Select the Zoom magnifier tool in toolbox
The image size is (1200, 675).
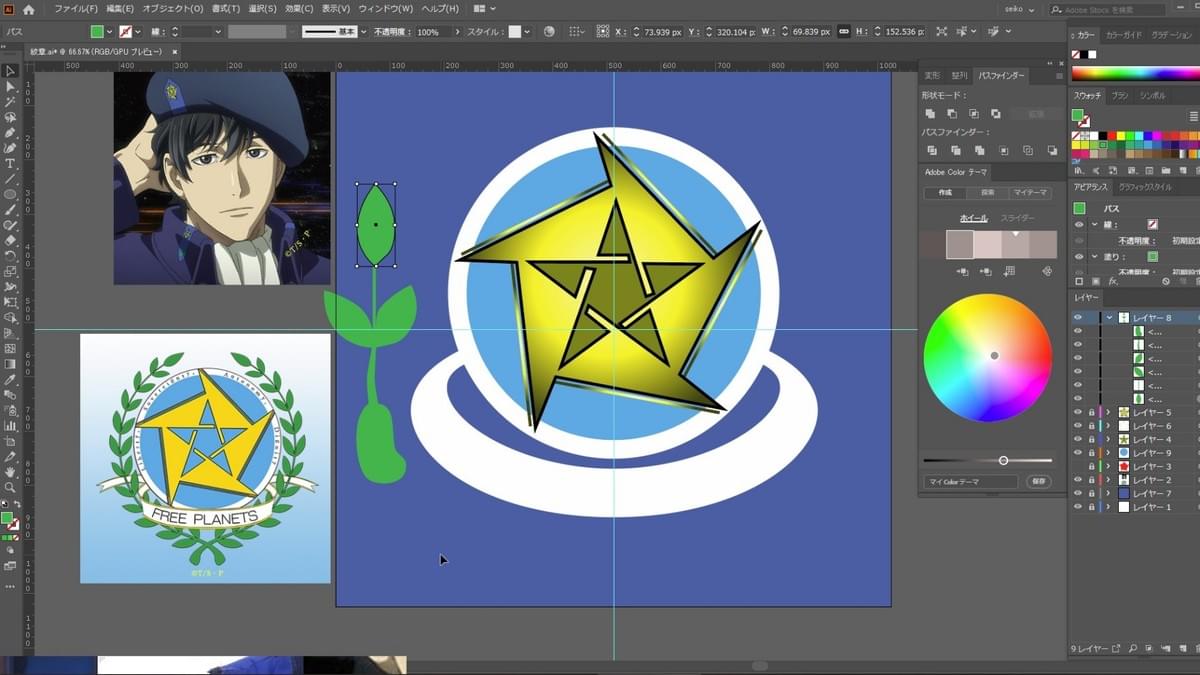pyautogui.click(x=10, y=487)
